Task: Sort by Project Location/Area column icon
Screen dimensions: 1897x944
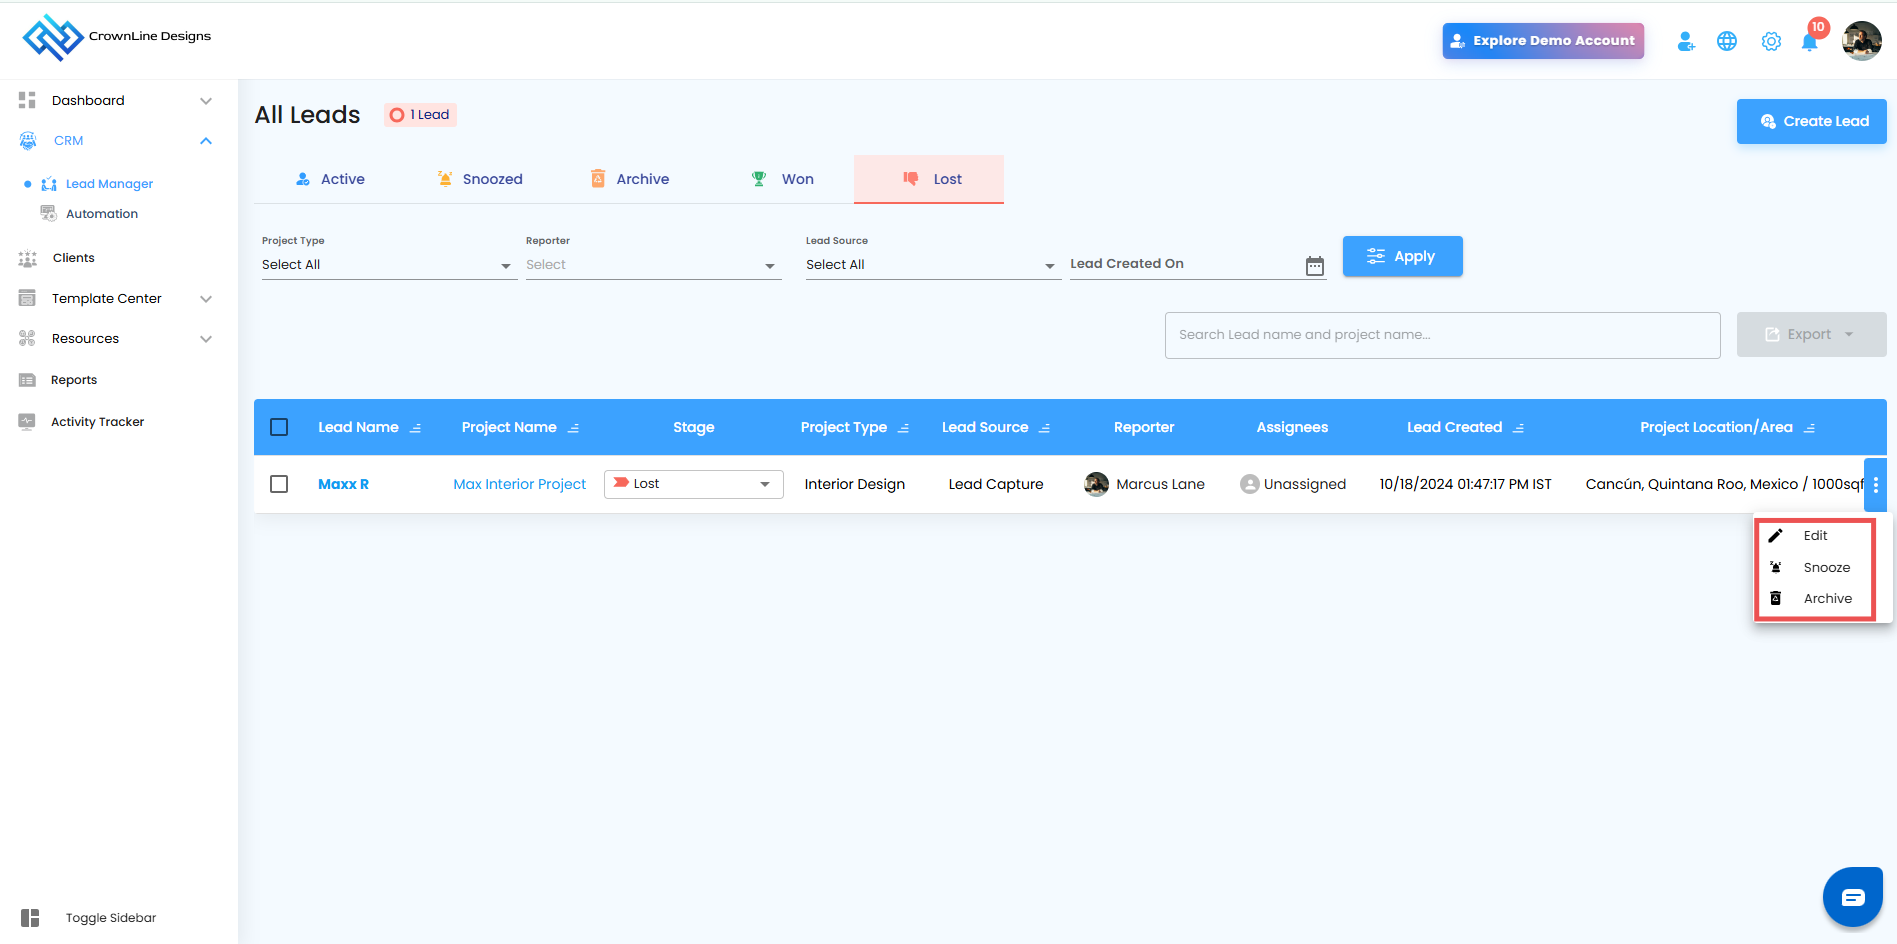Action: (1810, 428)
